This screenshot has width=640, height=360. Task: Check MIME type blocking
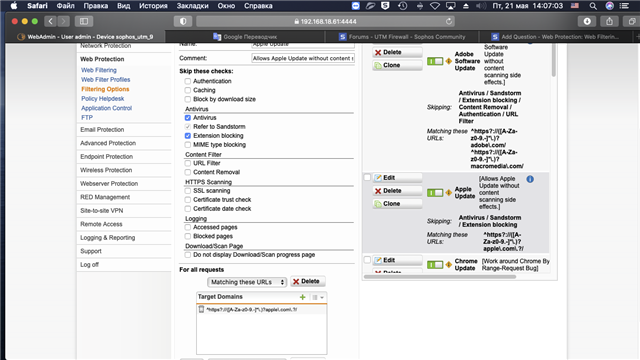pyautogui.click(x=188, y=144)
